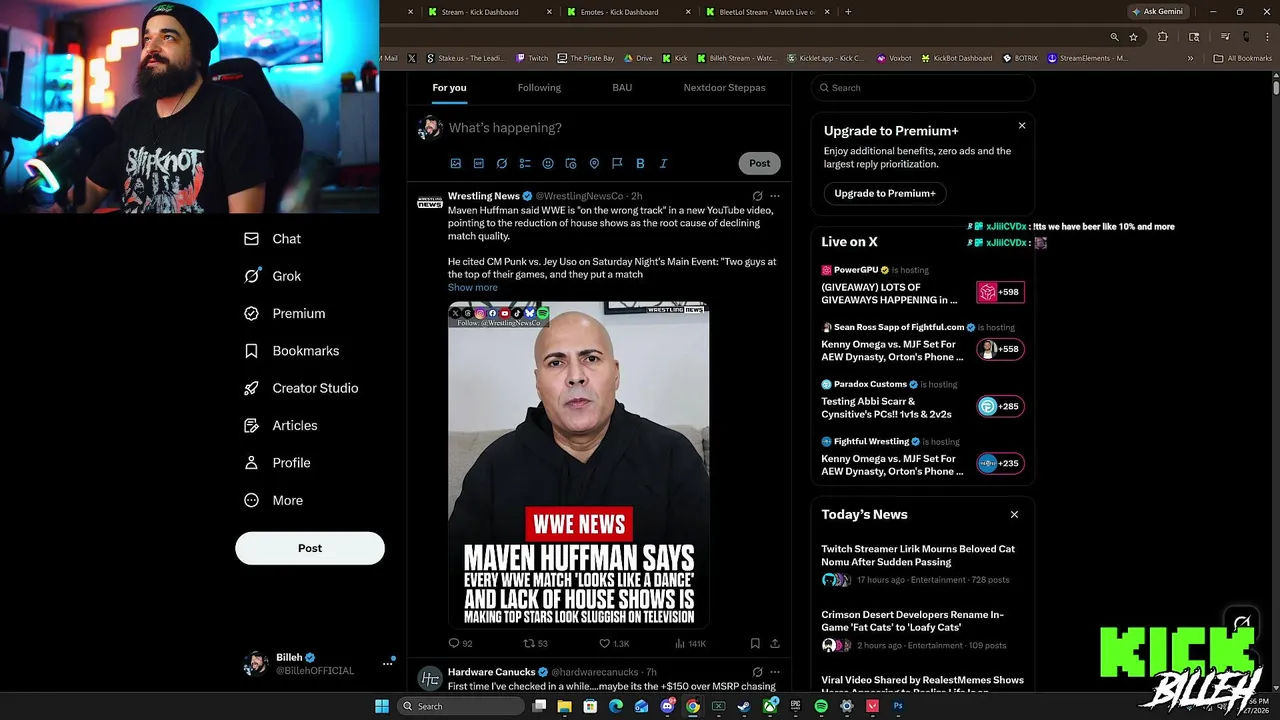Add media image to the new post

coord(456,163)
